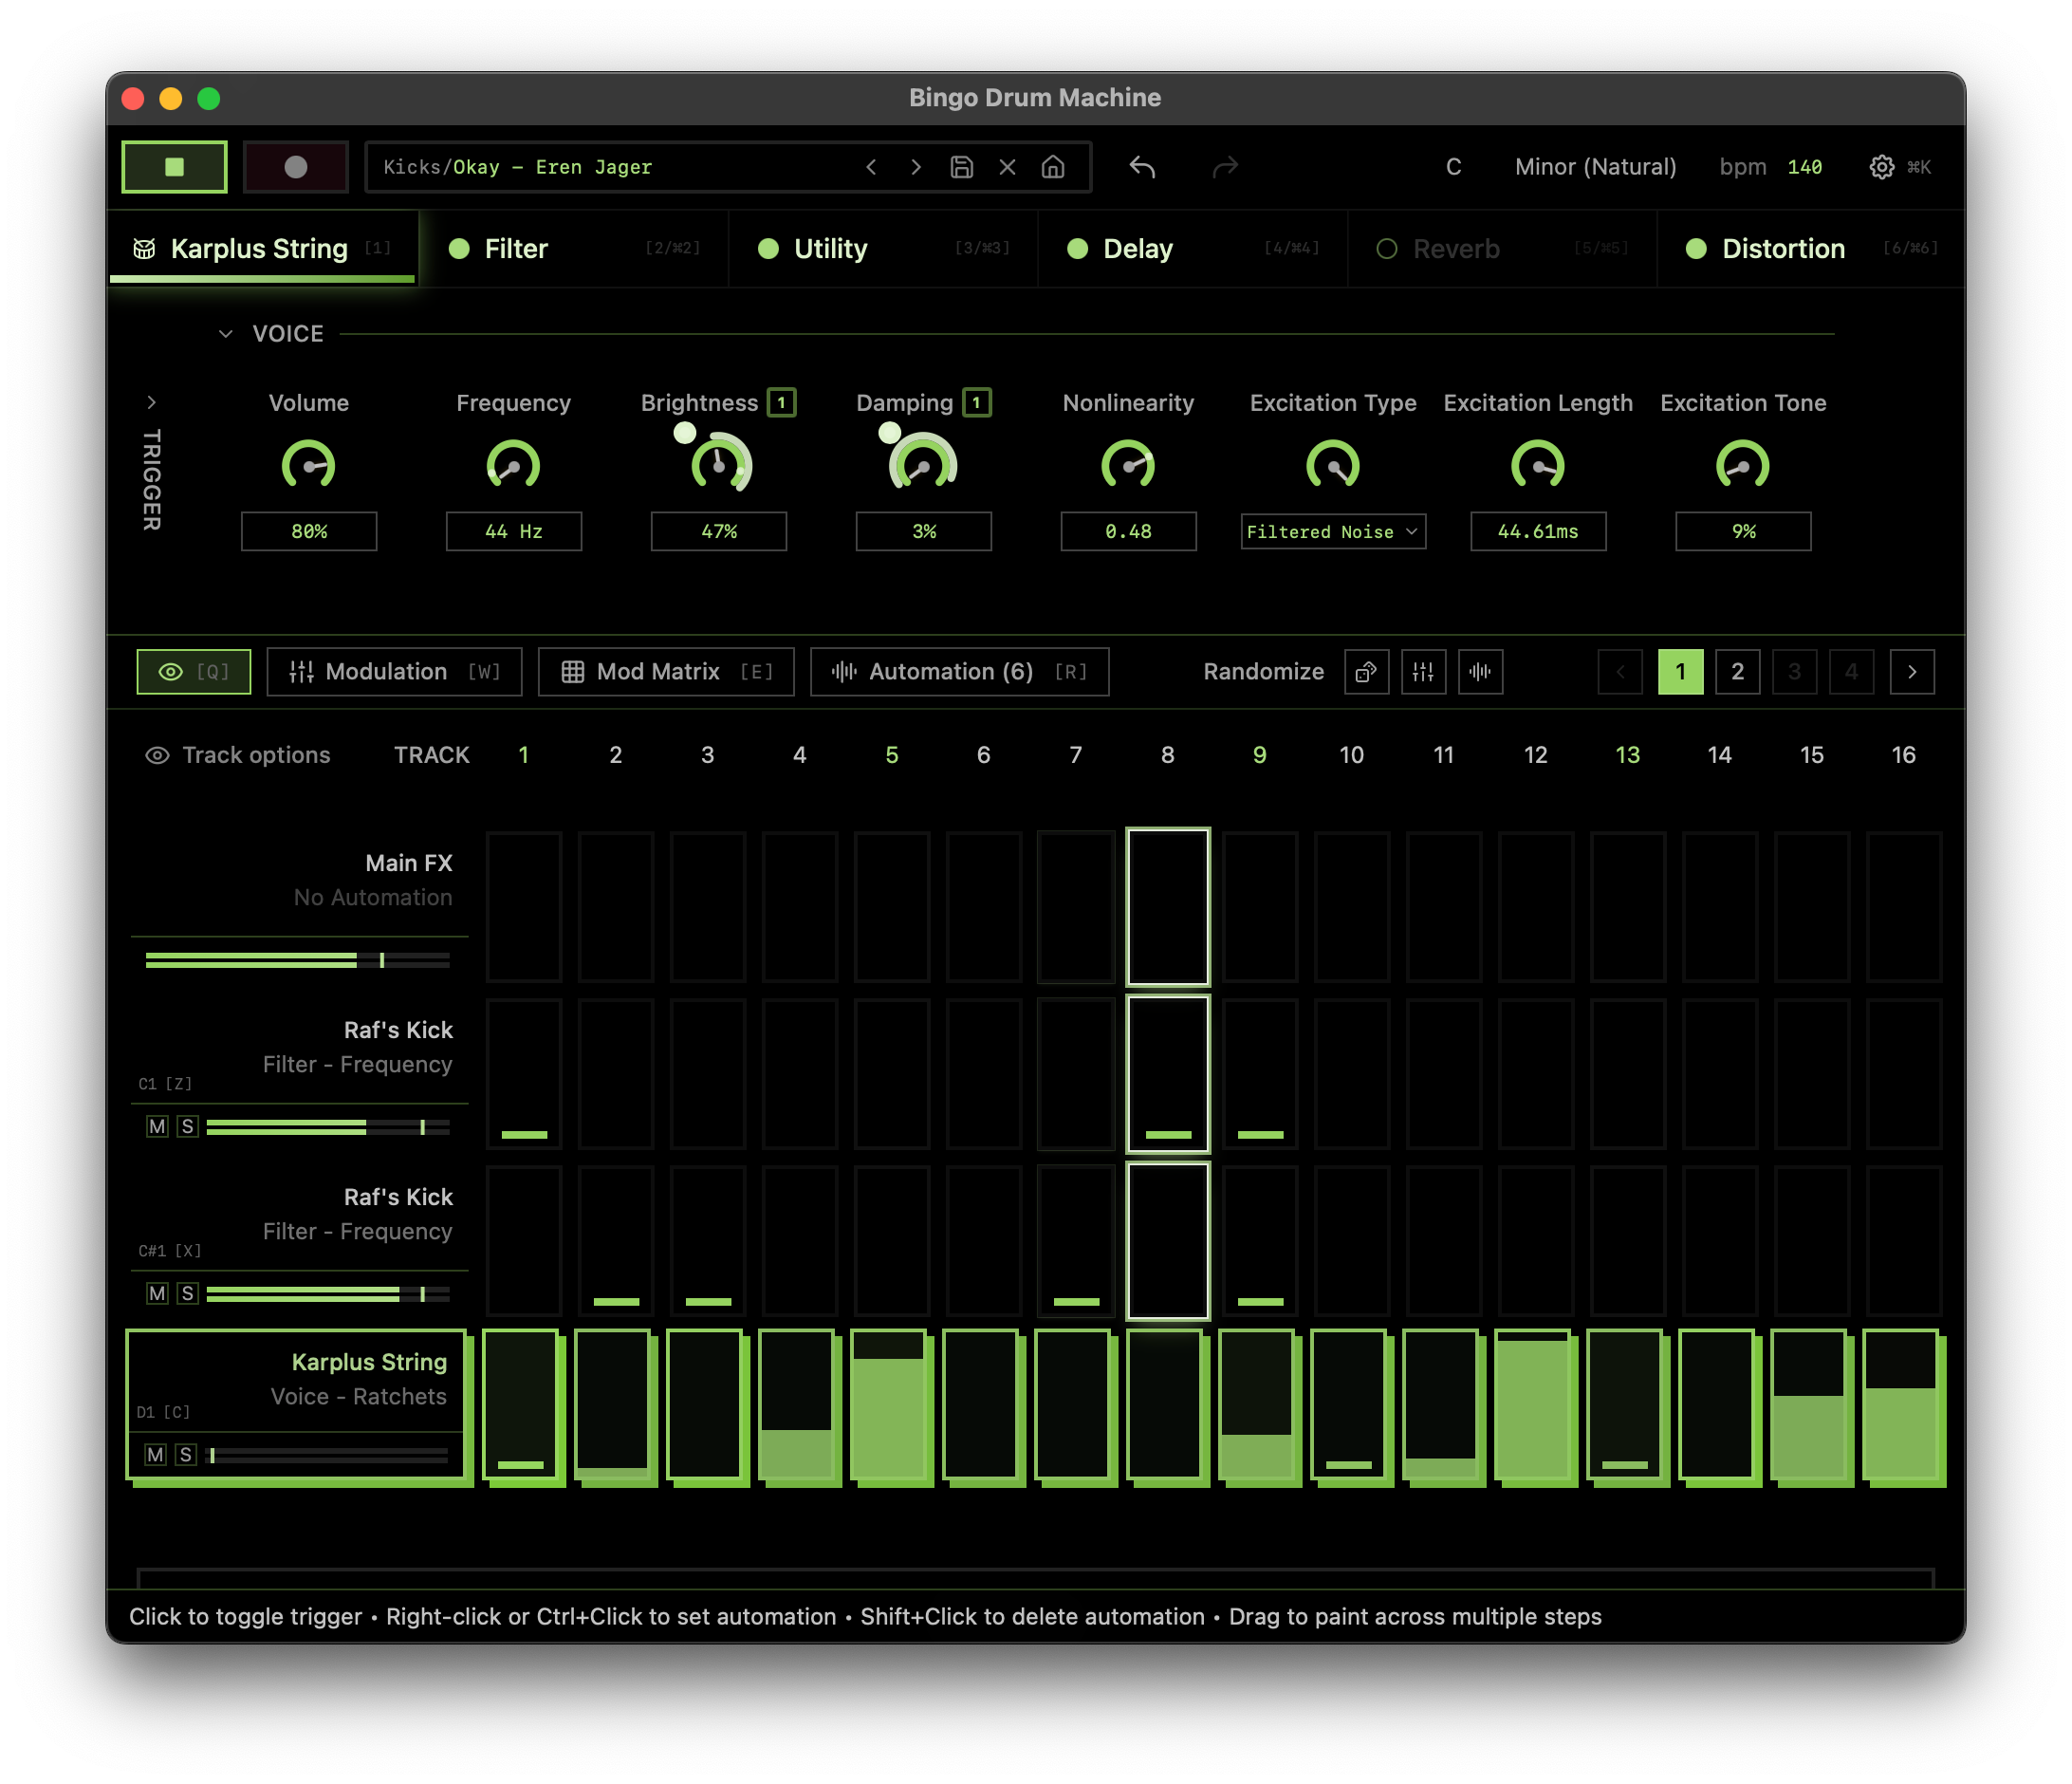The width and height of the screenshot is (2072, 1784).
Task: Expand the TRIGGER side panel
Action: click(x=151, y=402)
